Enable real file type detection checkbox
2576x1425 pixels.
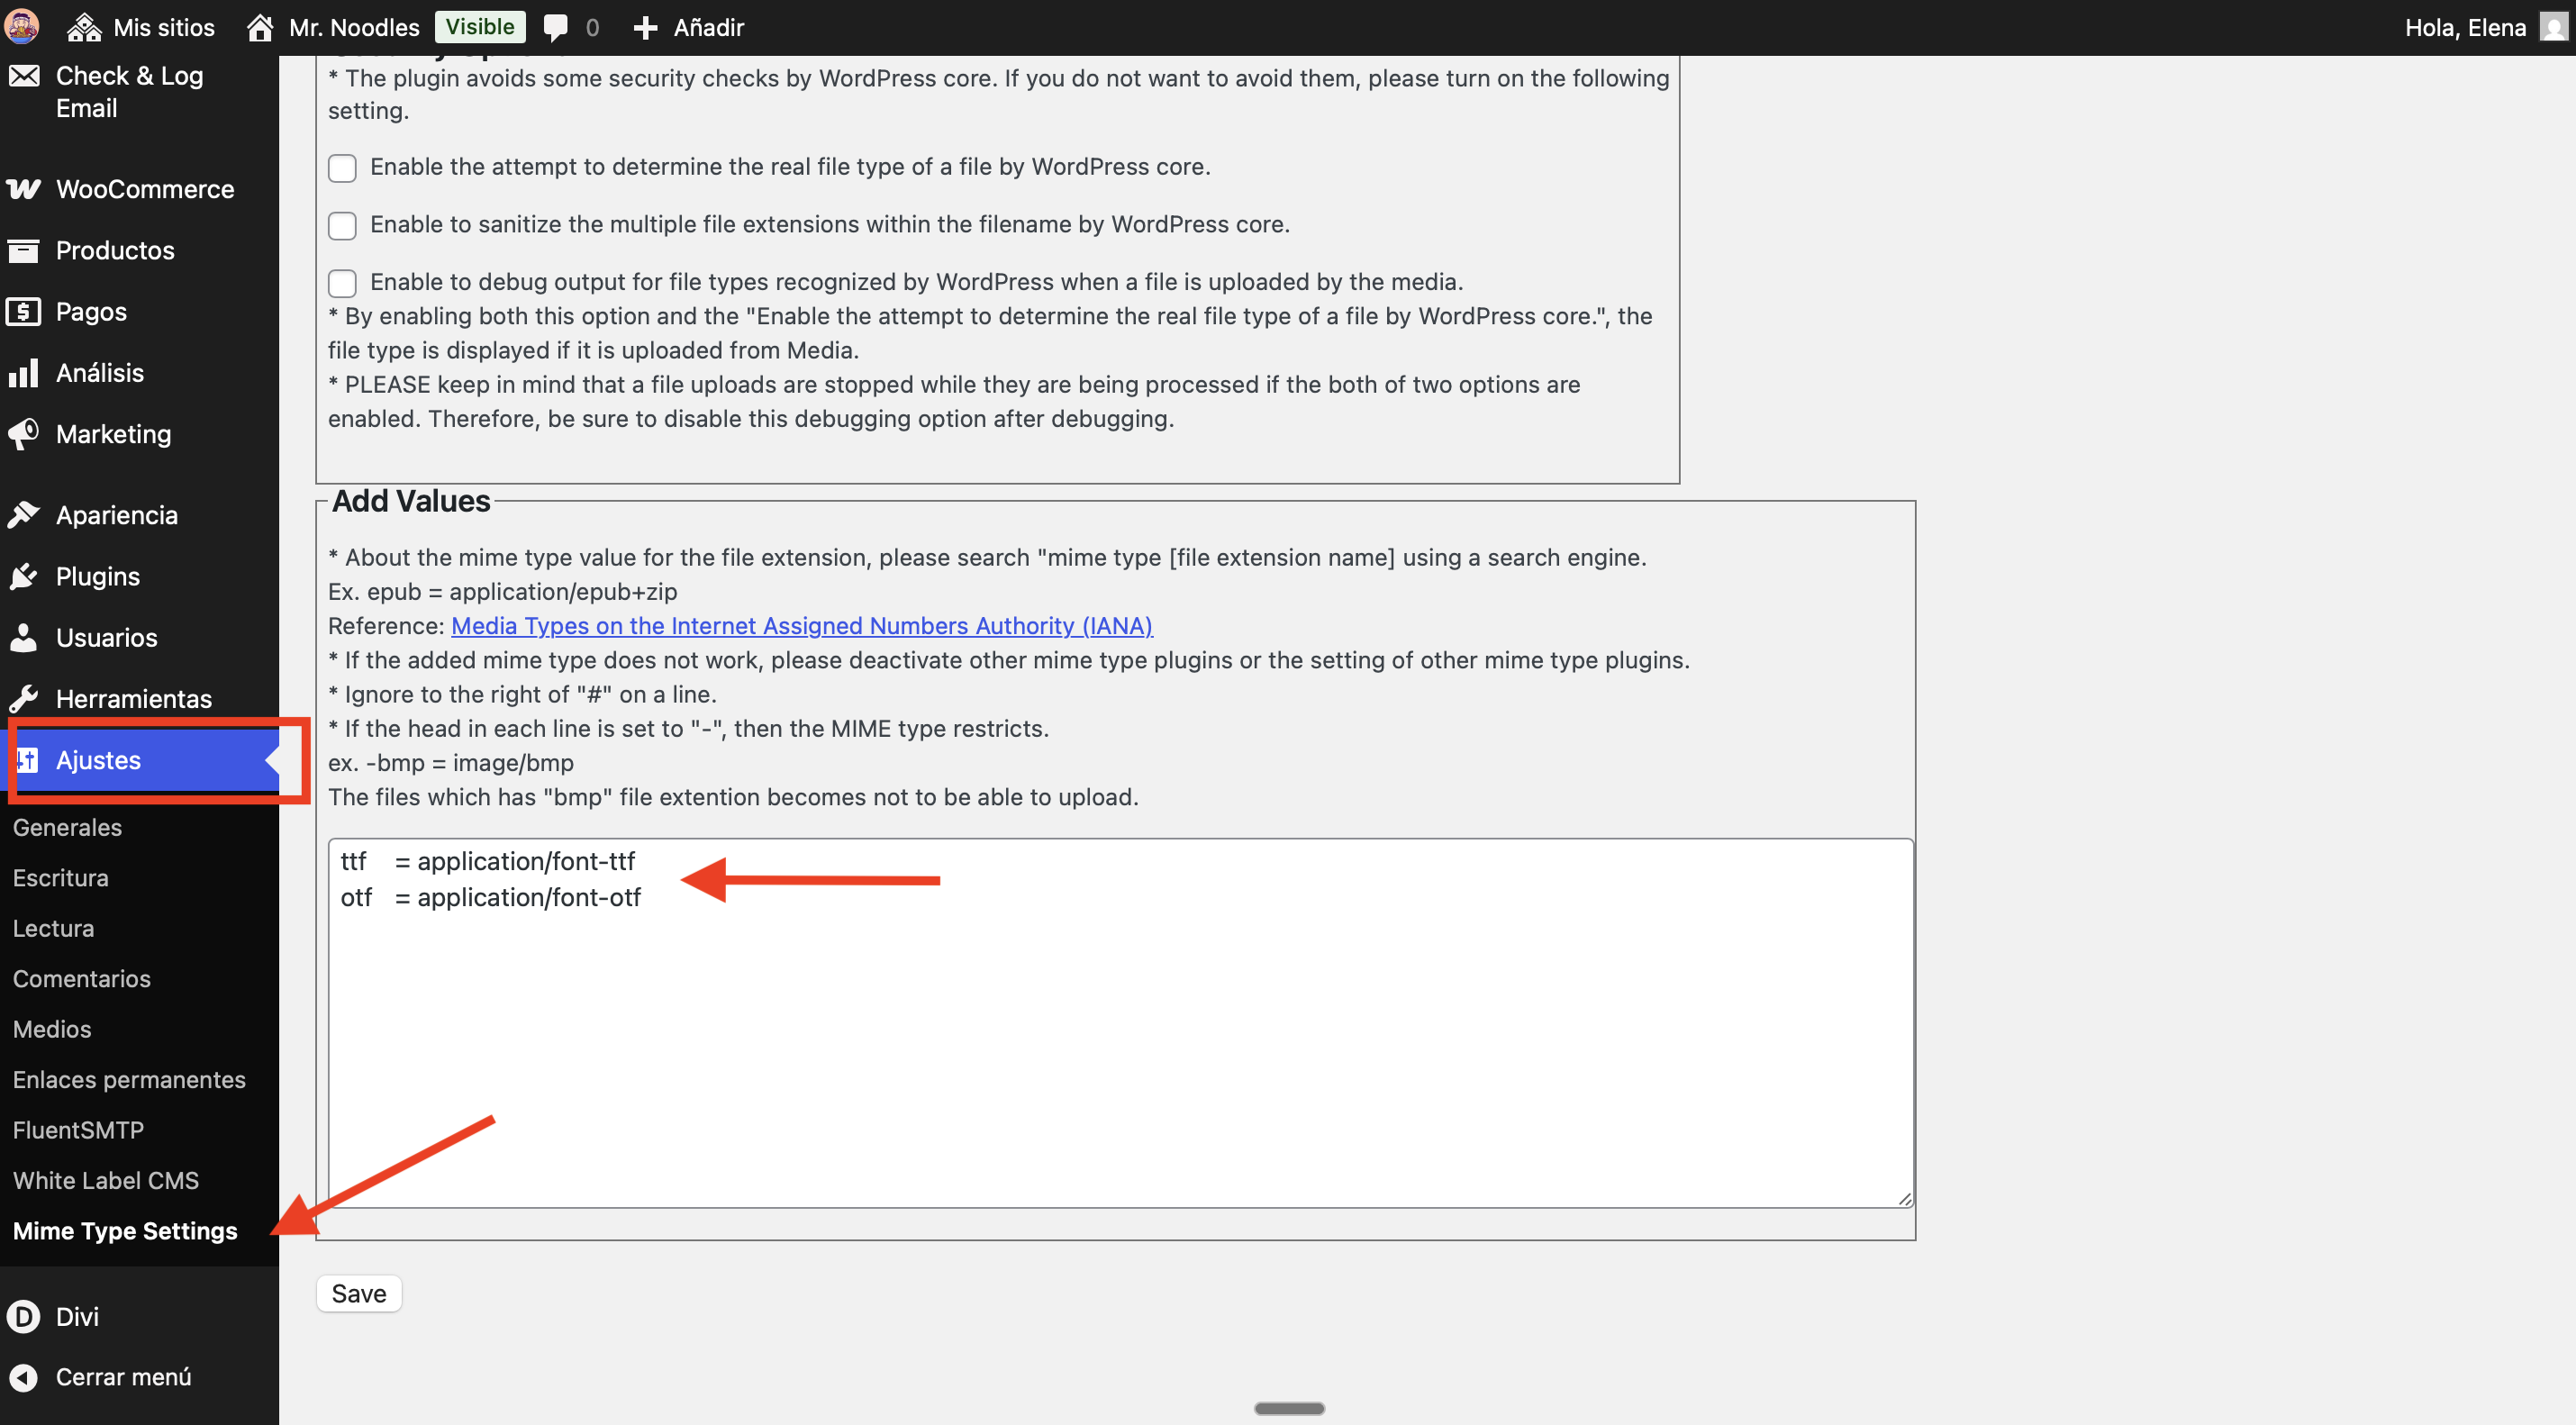point(342,168)
